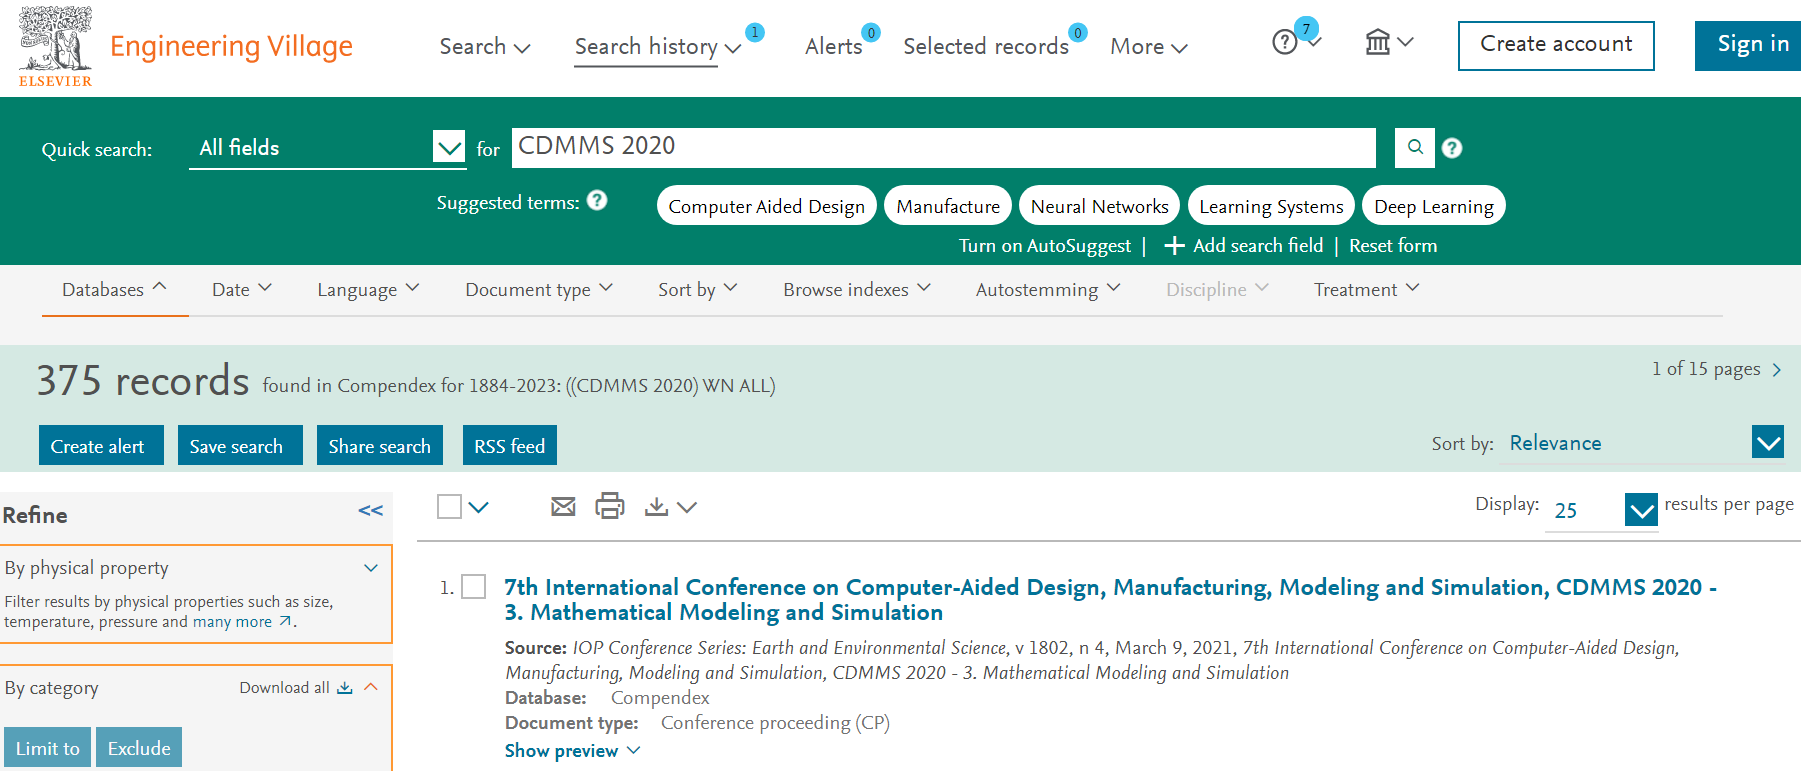Select Neural Networks suggested term
The height and width of the screenshot is (771, 1801).
(x=1099, y=206)
